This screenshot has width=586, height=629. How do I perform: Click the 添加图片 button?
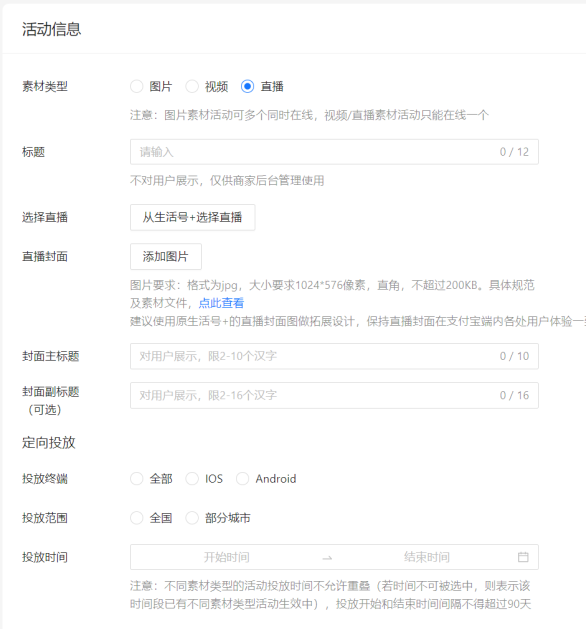click(x=166, y=256)
